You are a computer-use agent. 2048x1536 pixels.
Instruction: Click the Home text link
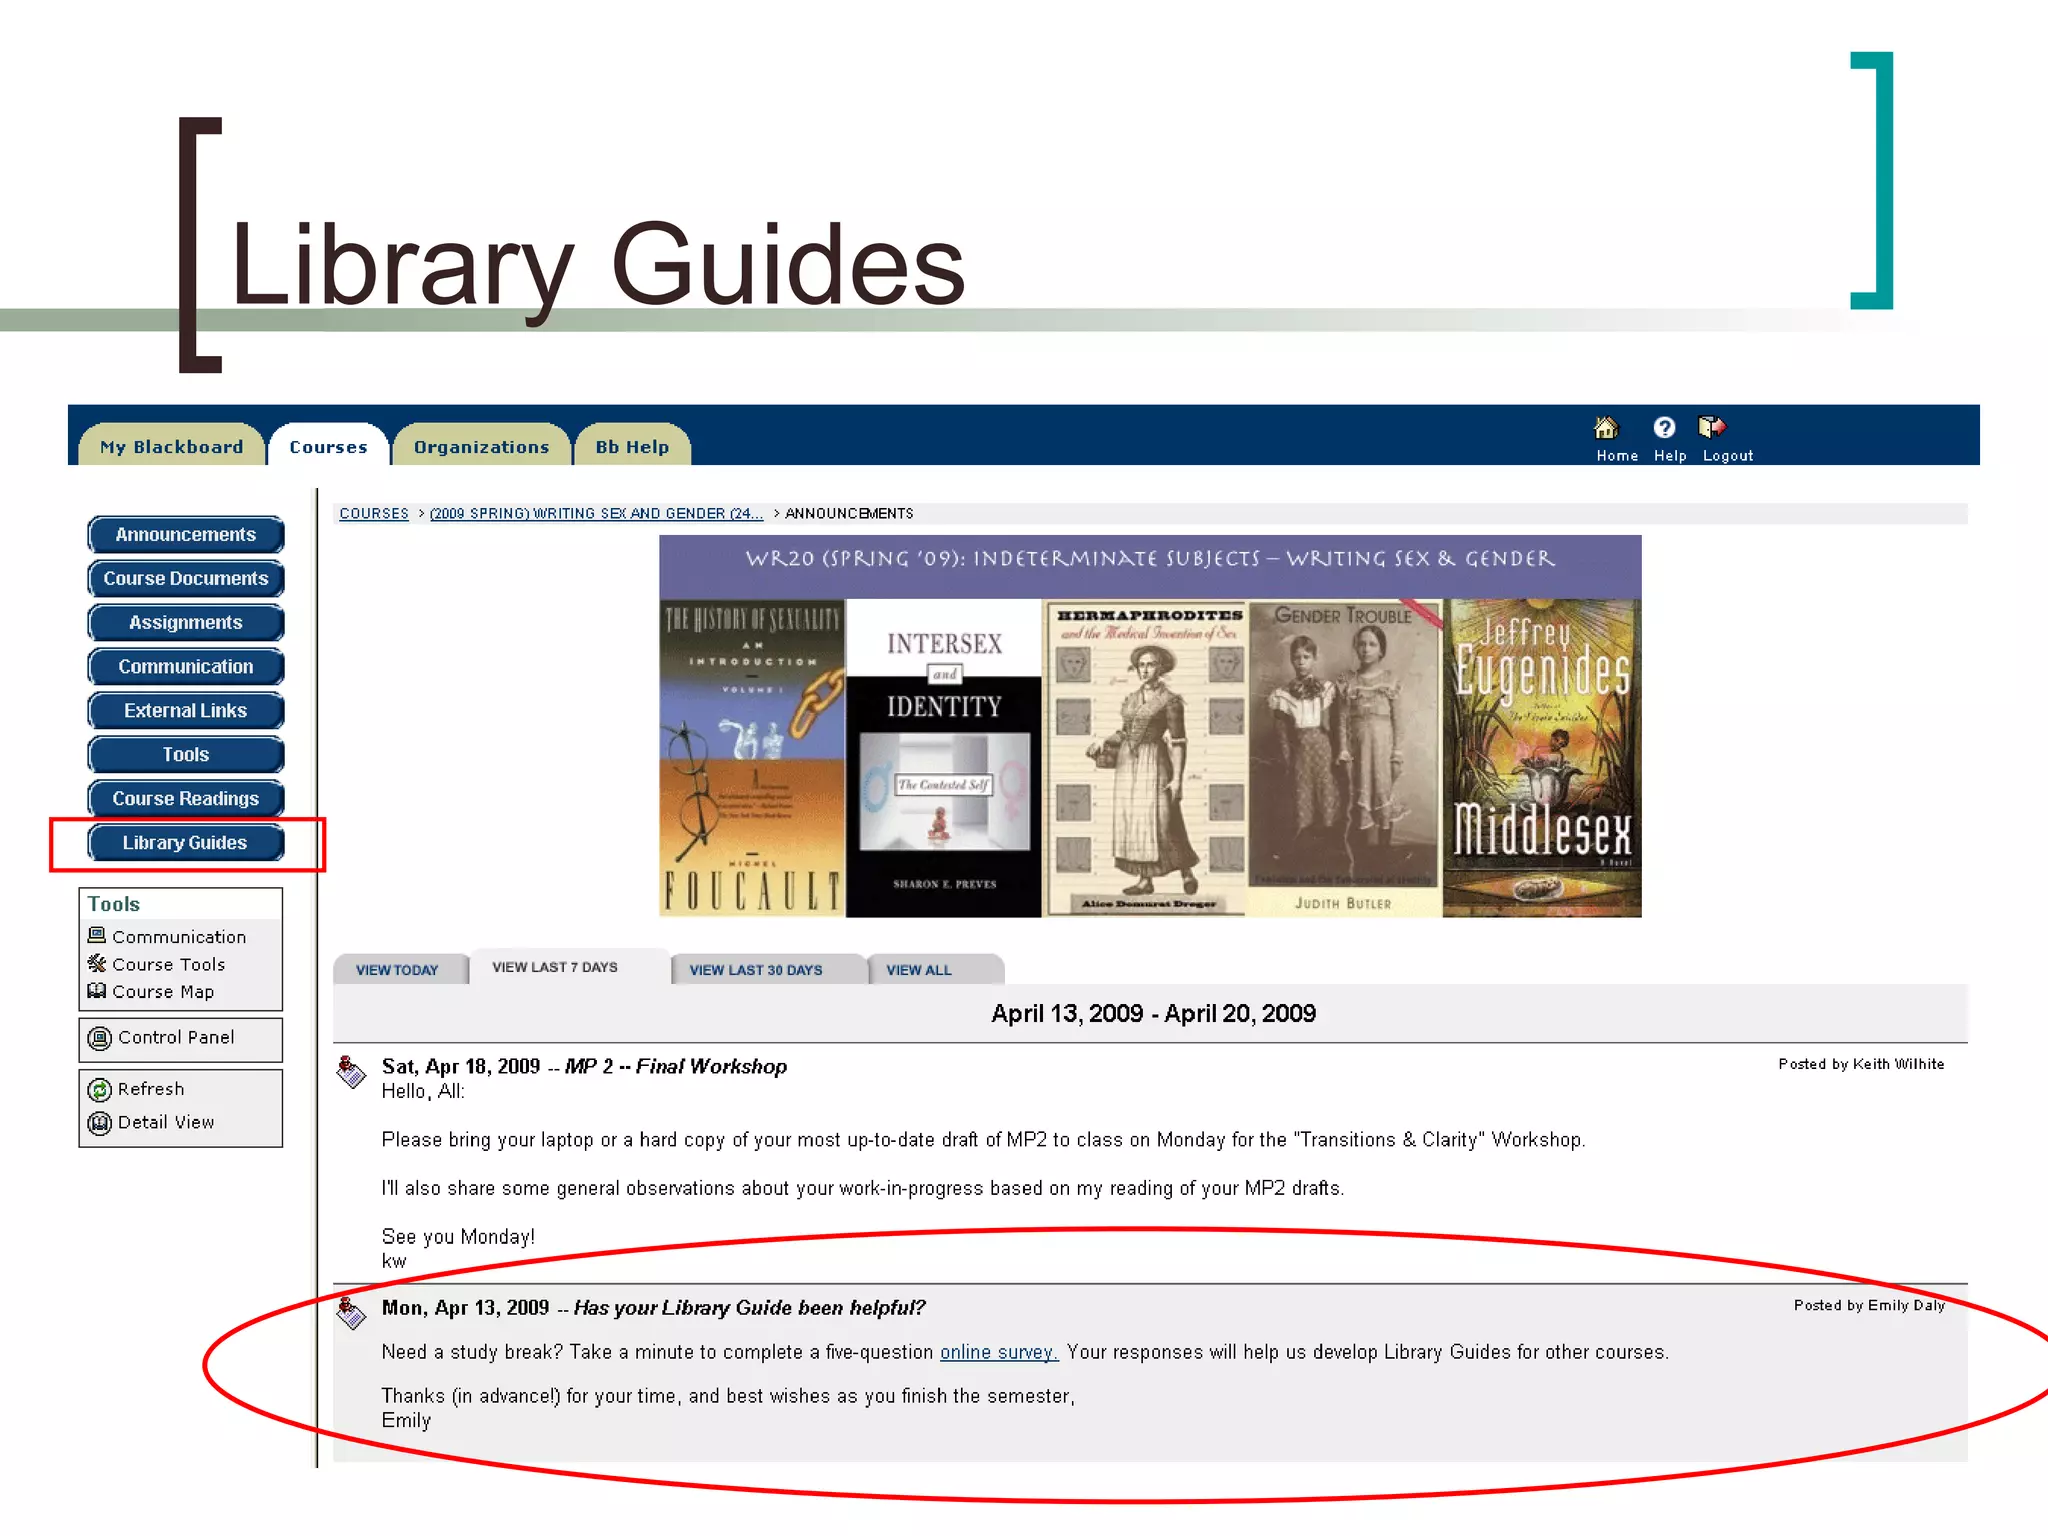pyautogui.click(x=1617, y=456)
